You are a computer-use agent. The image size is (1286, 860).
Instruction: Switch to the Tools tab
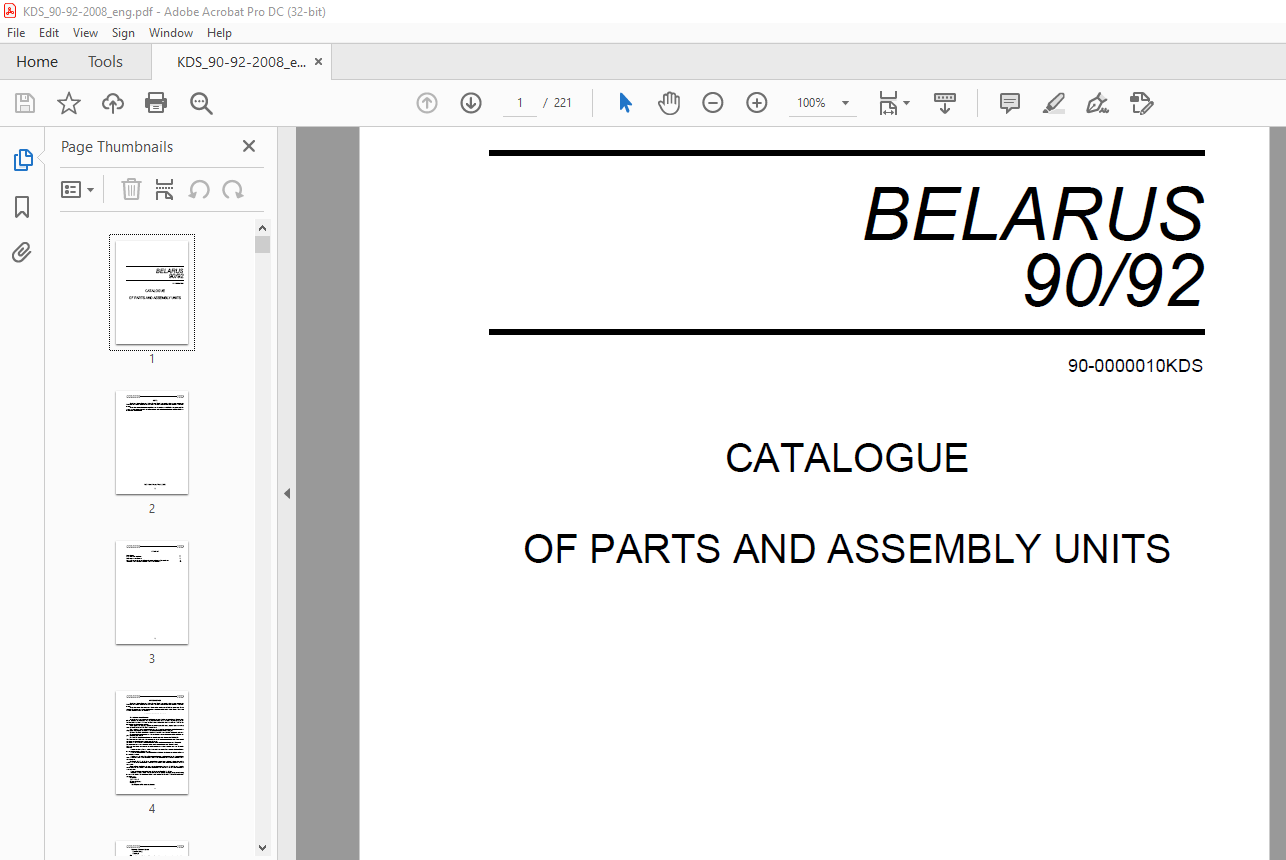pyautogui.click(x=105, y=62)
